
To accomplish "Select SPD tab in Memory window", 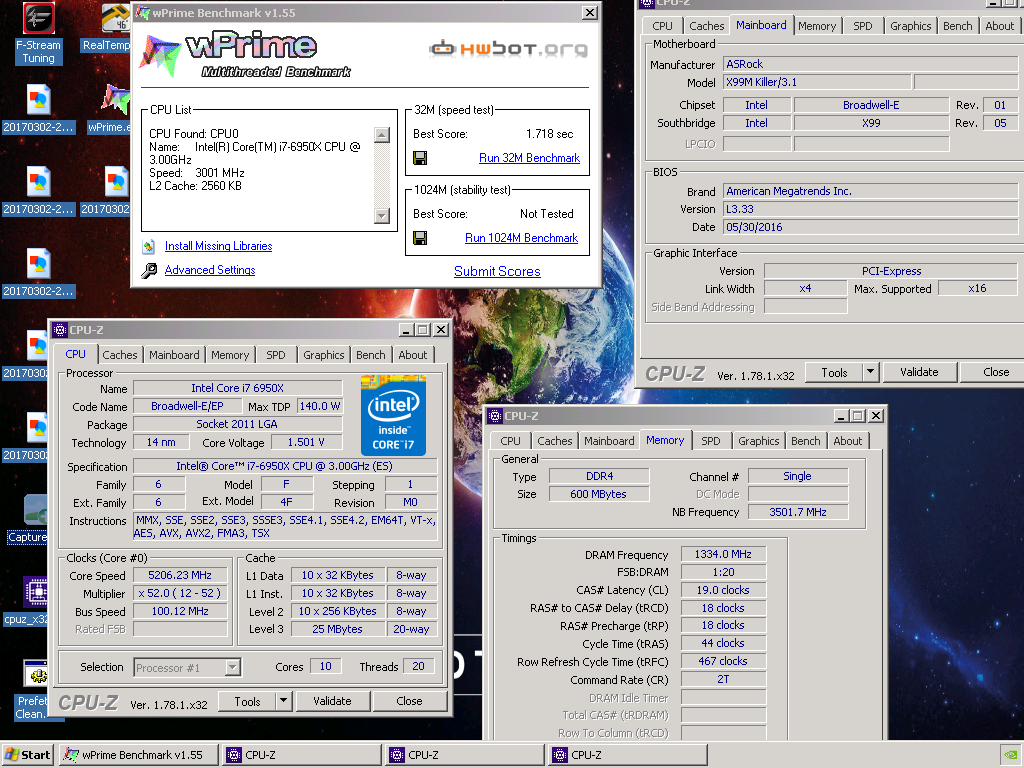I will pos(711,441).
